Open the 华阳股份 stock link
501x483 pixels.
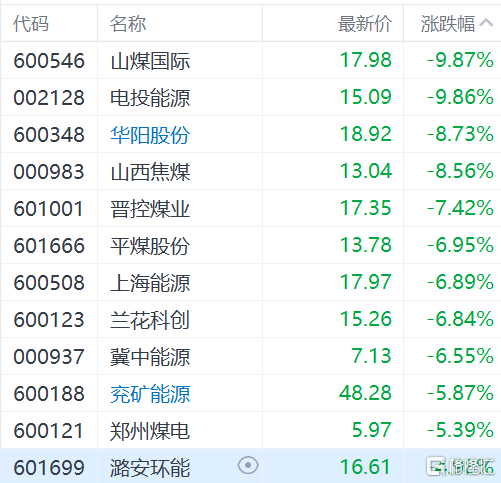(150, 135)
